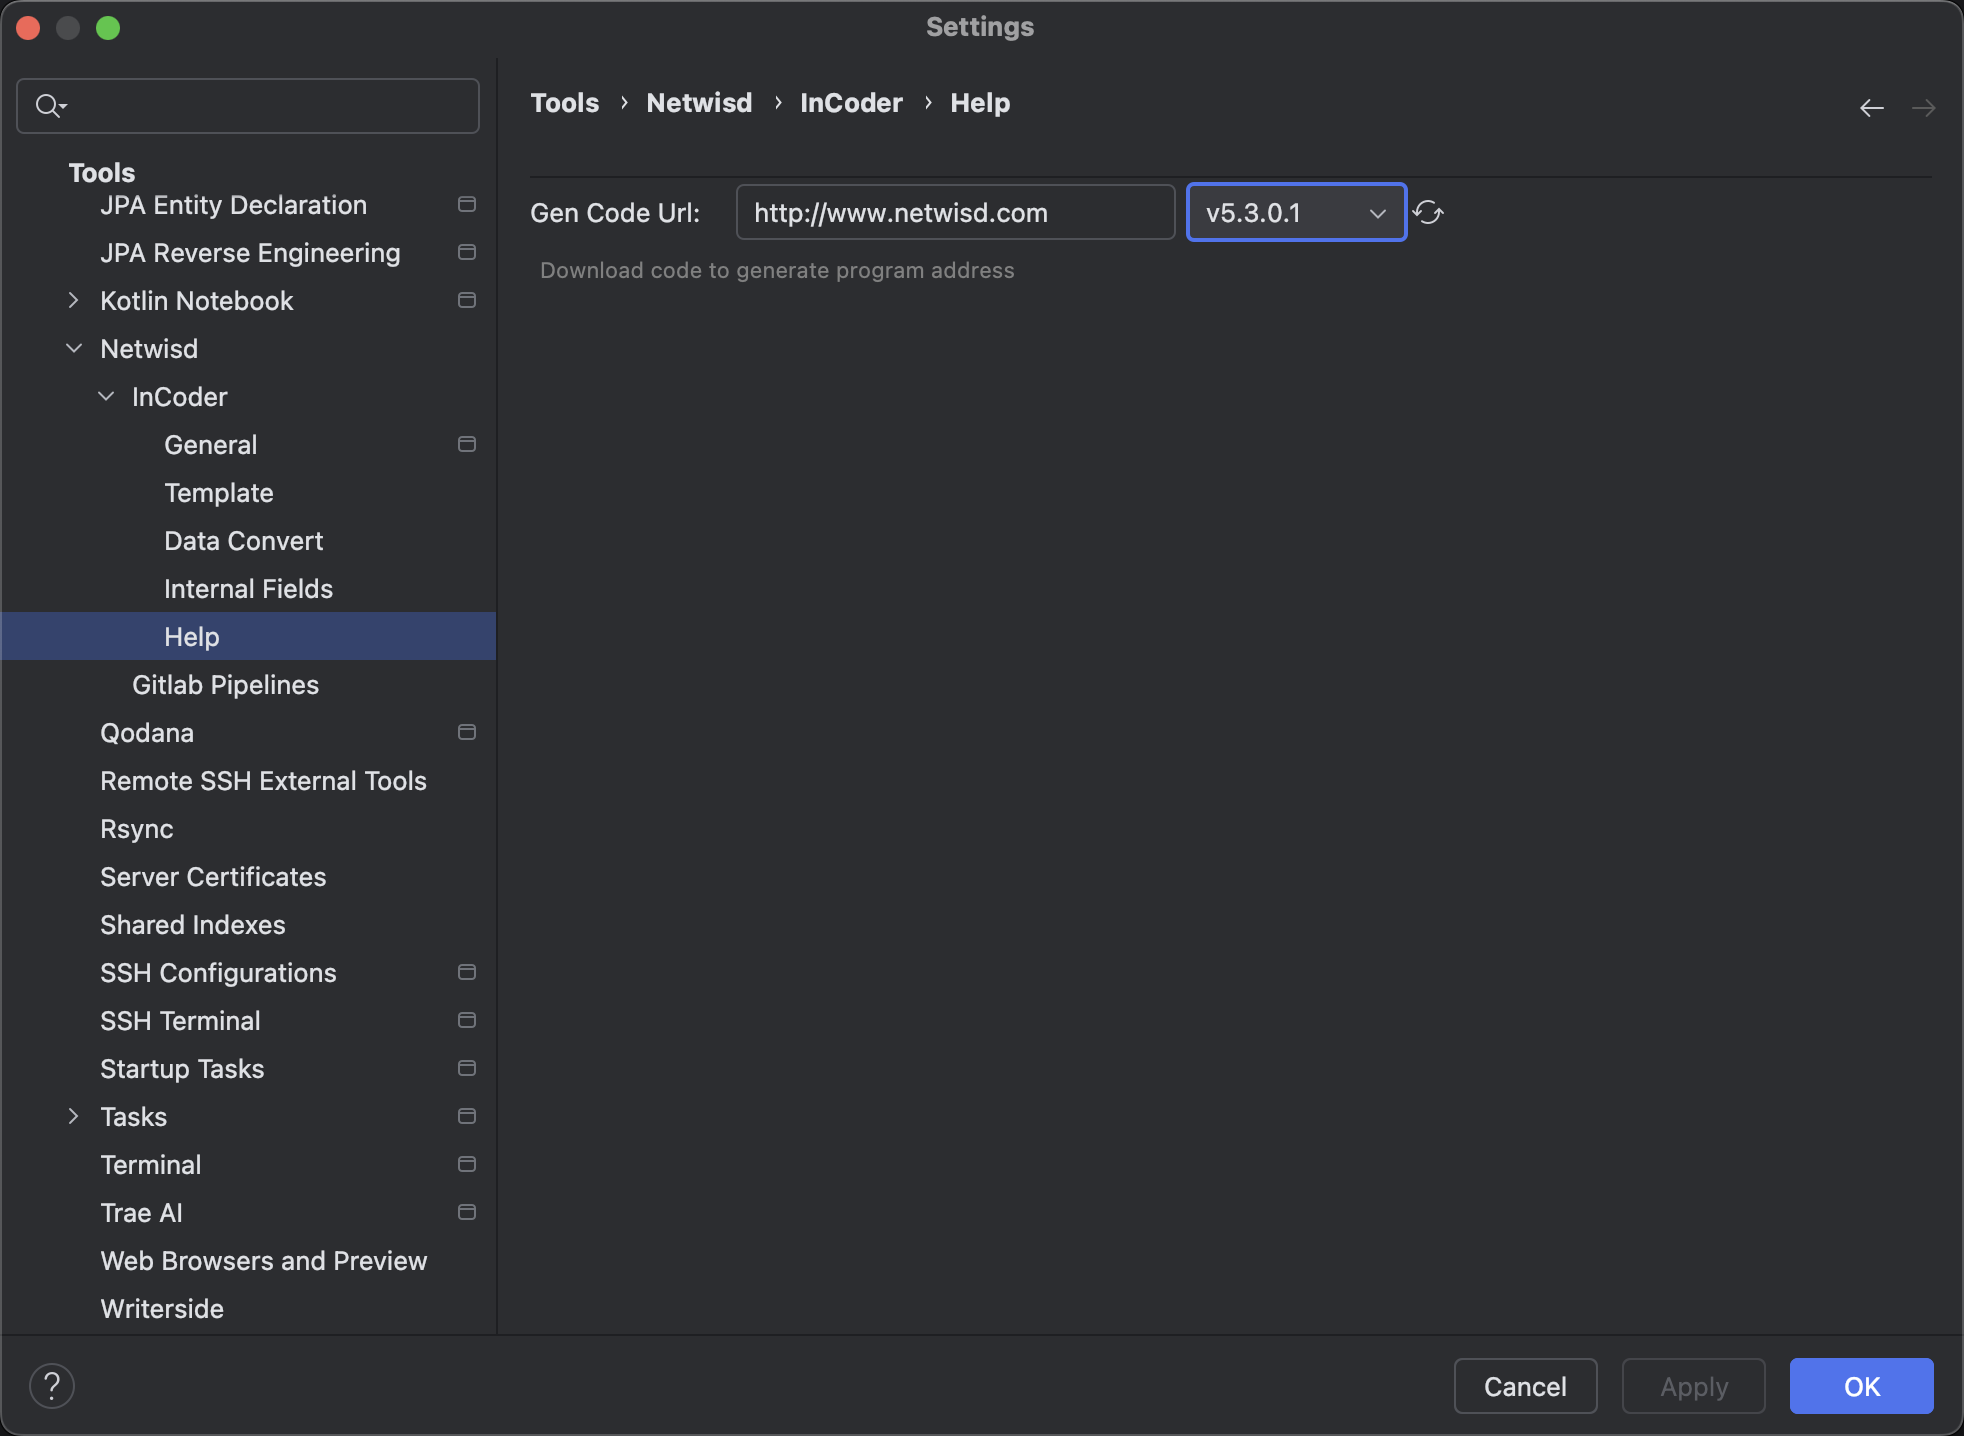1964x1436 pixels.
Task: Select Gitlab Pipelines settings
Action: pyautogui.click(x=225, y=685)
